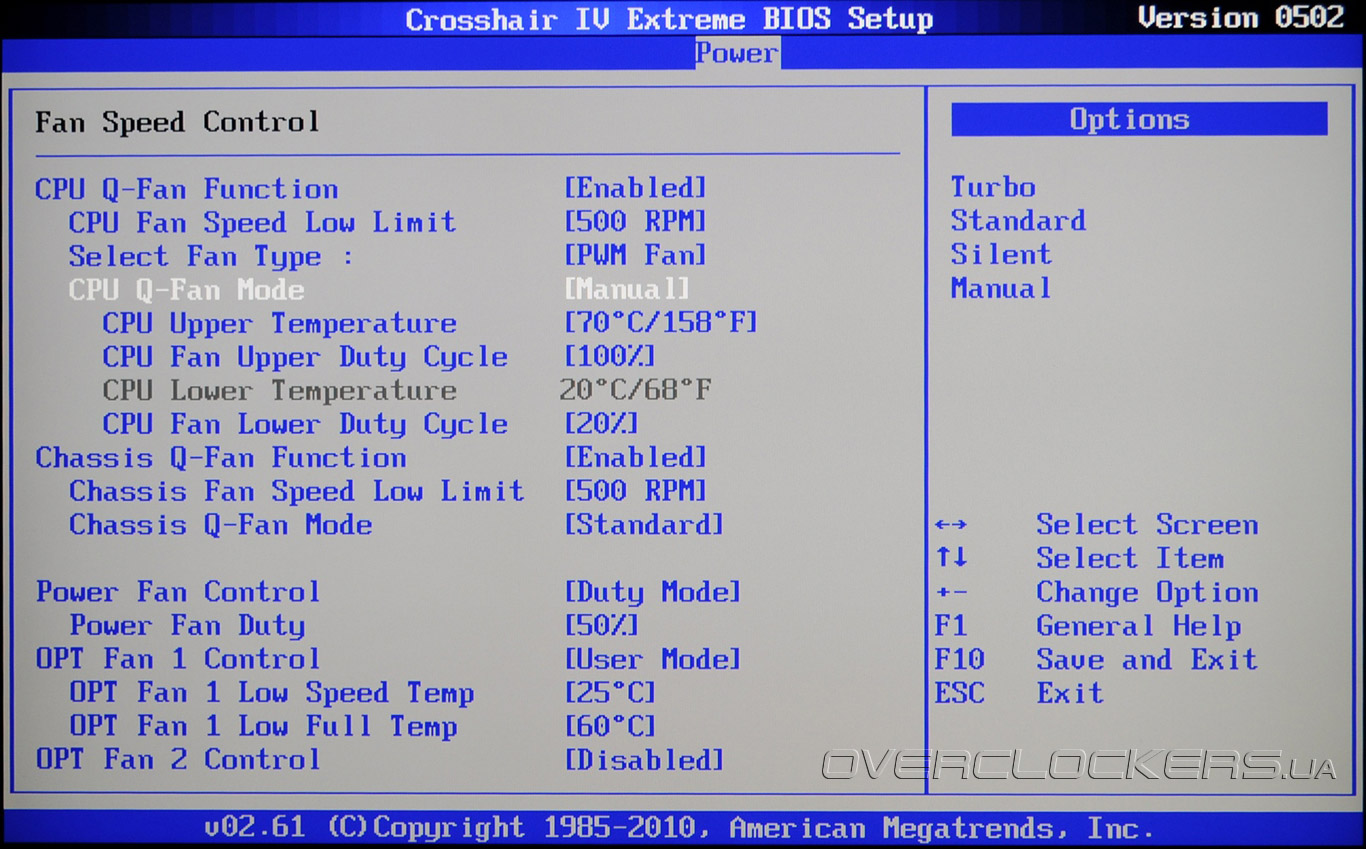Open the OPT Fan 1 Control [User Mode] value
1366x849 pixels.
click(x=653, y=658)
